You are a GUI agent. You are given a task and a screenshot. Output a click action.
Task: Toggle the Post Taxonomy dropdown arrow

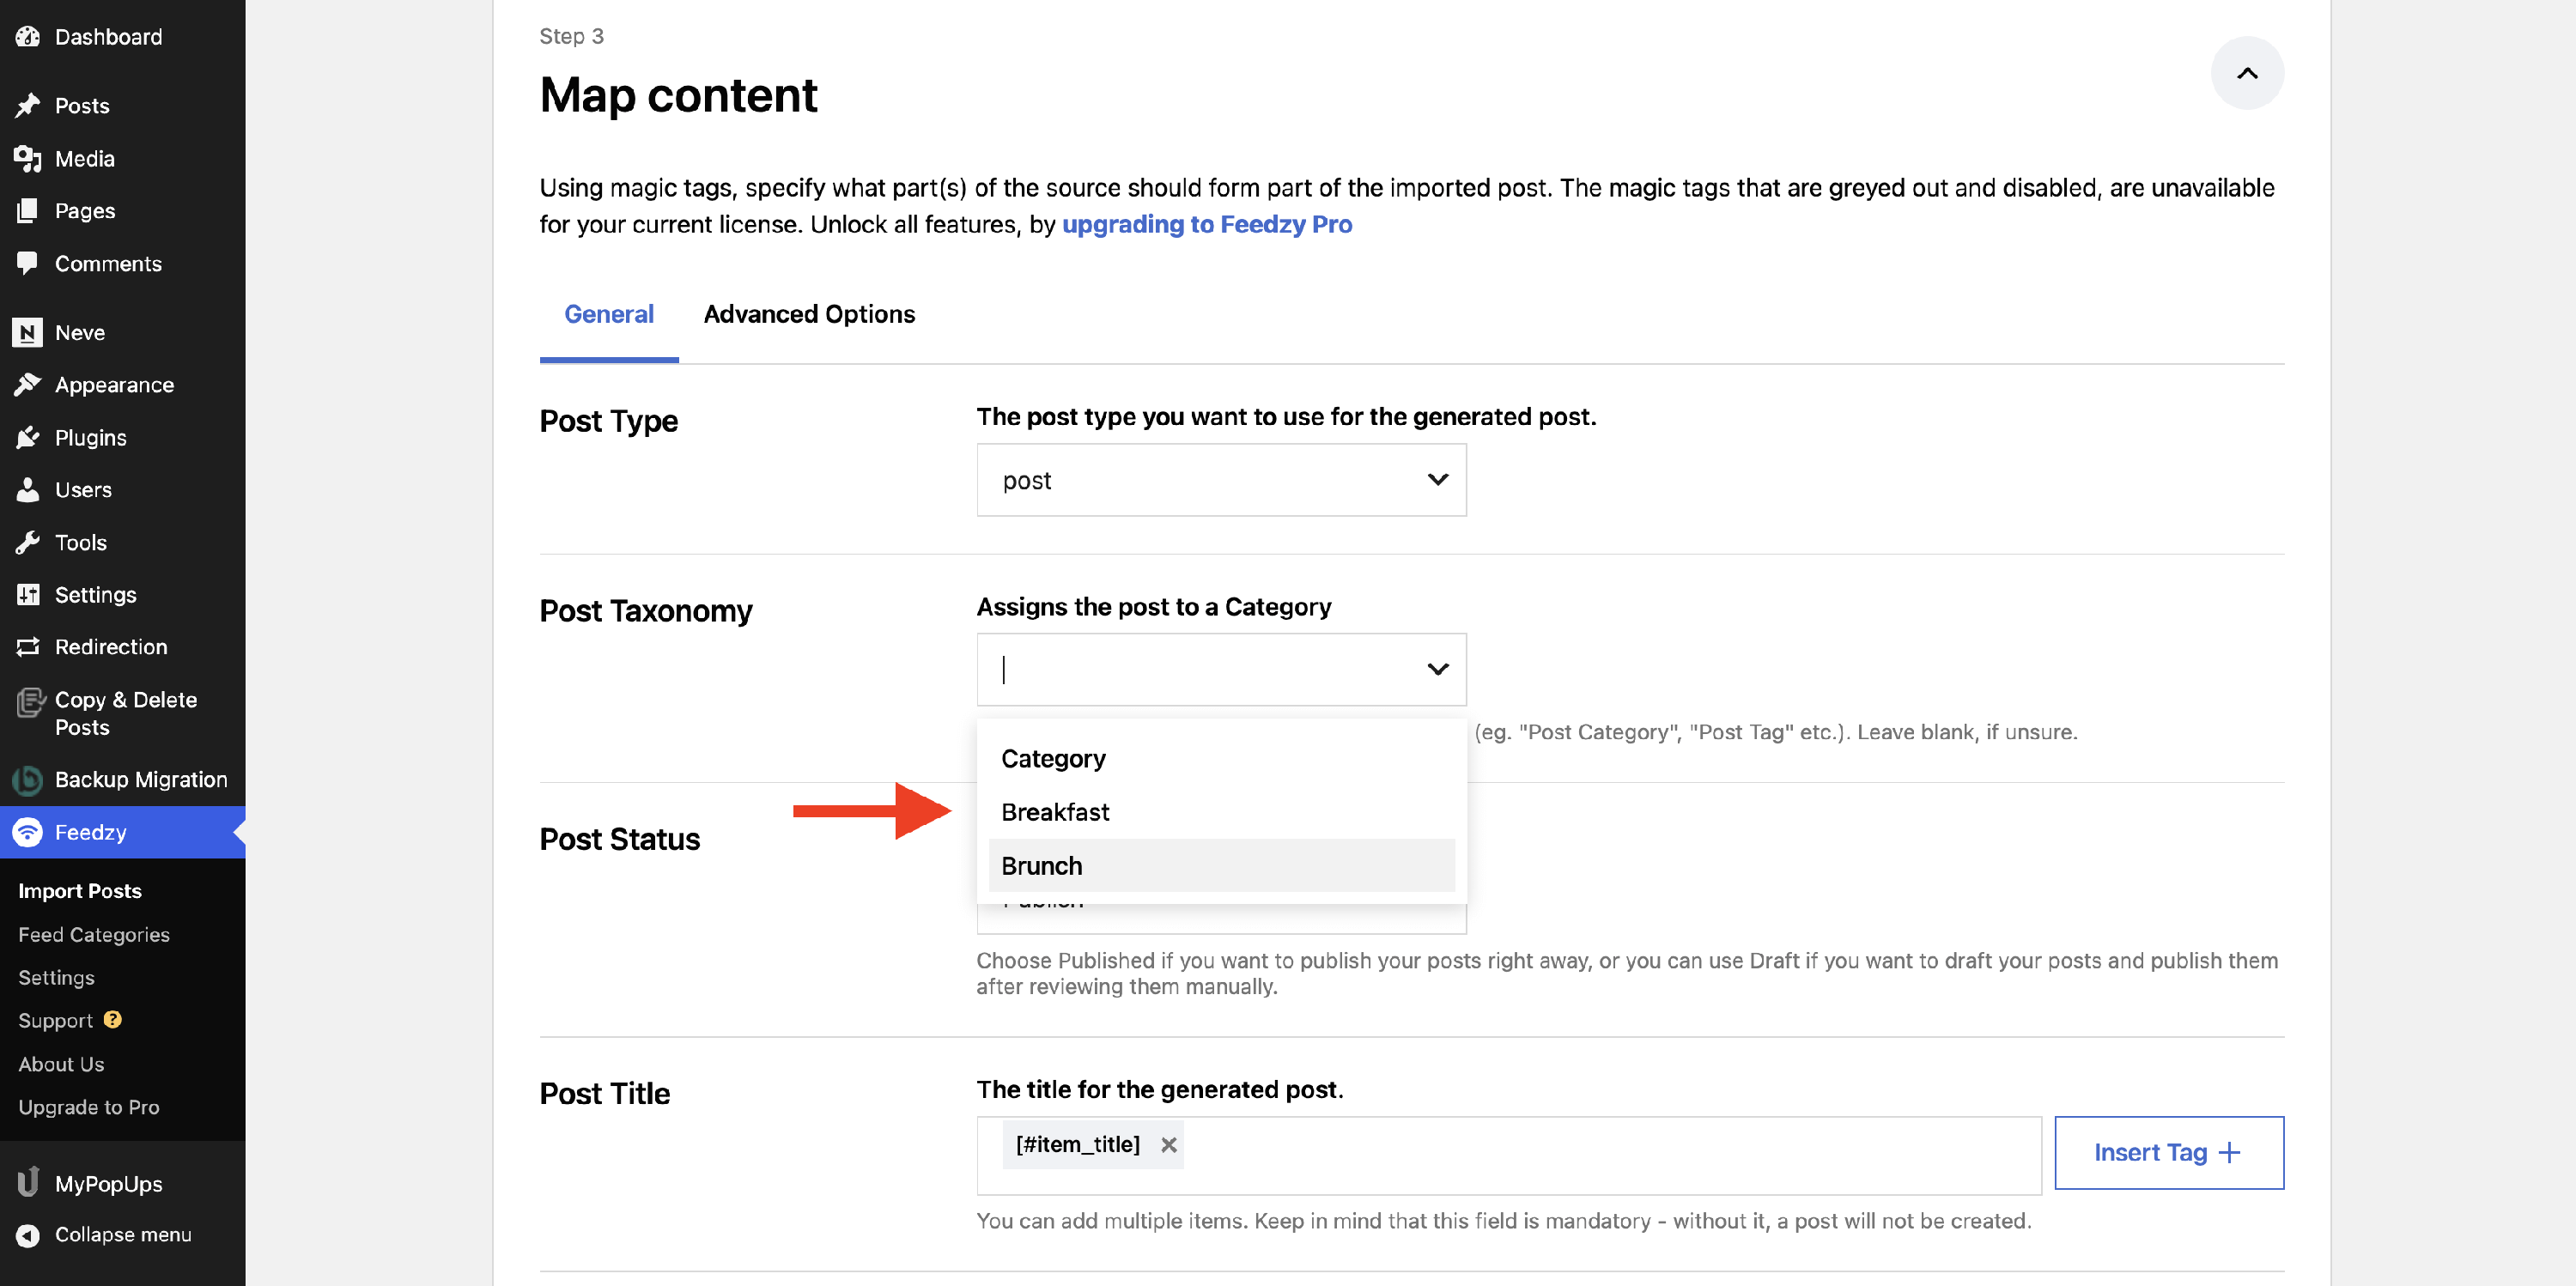pos(1436,669)
